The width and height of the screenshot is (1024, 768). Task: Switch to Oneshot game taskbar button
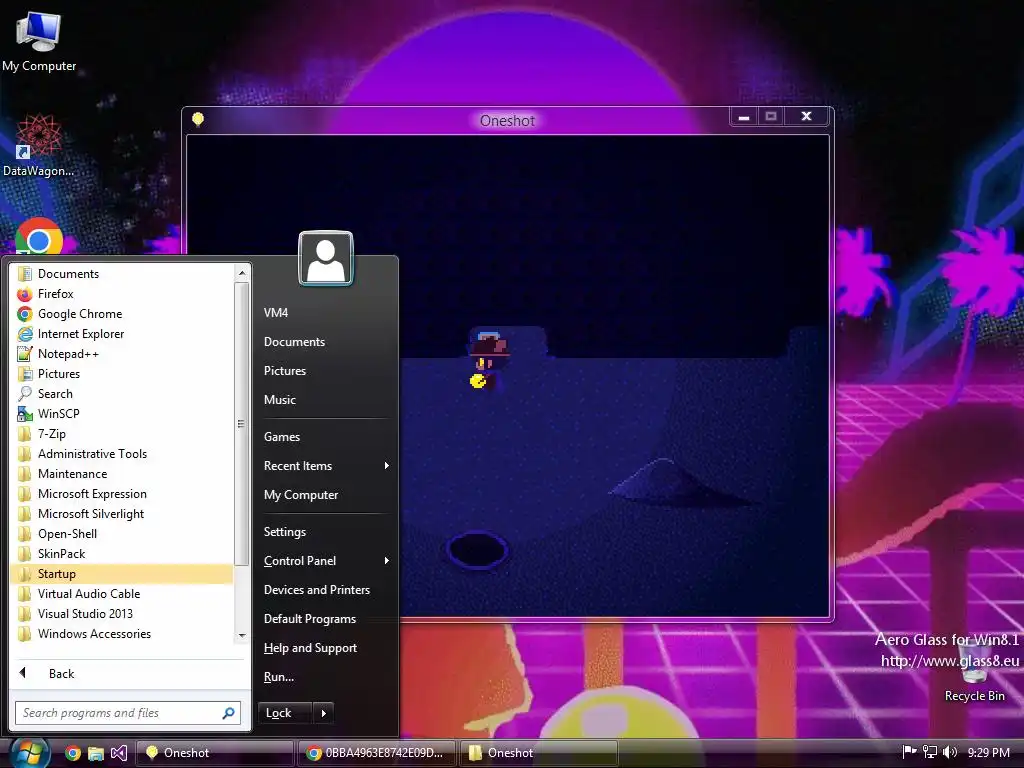coord(214,753)
